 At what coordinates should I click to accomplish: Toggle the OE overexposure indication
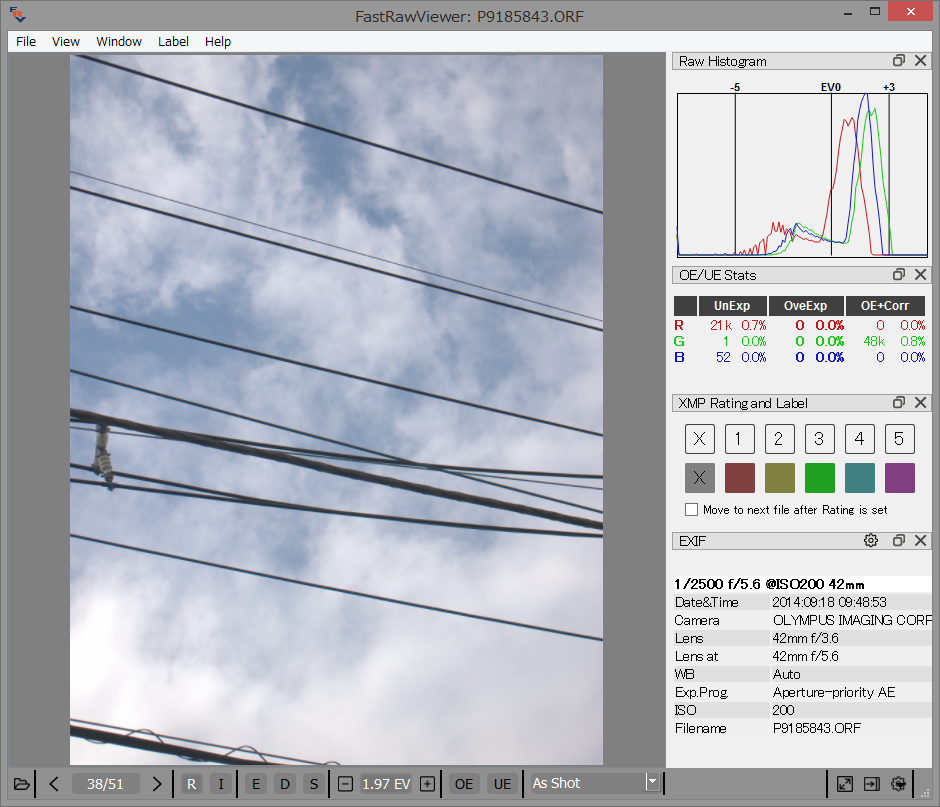[x=463, y=784]
